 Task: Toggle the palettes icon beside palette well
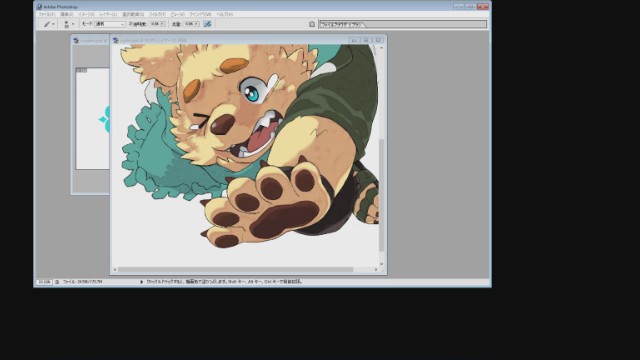click(312, 24)
